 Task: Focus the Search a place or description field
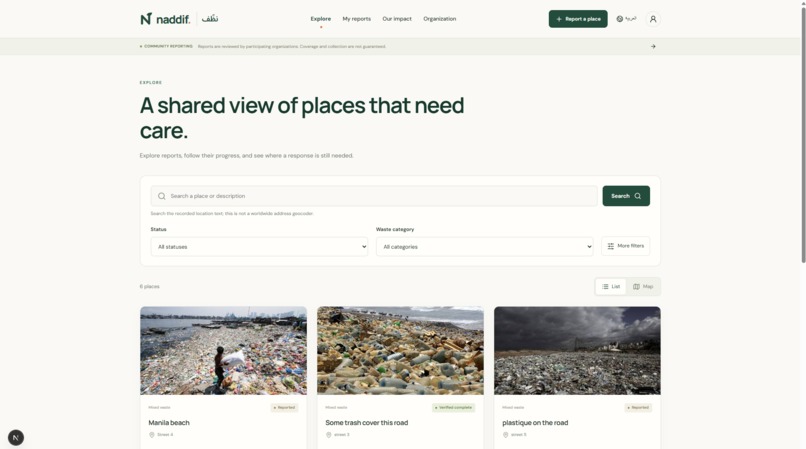click(x=374, y=196)
